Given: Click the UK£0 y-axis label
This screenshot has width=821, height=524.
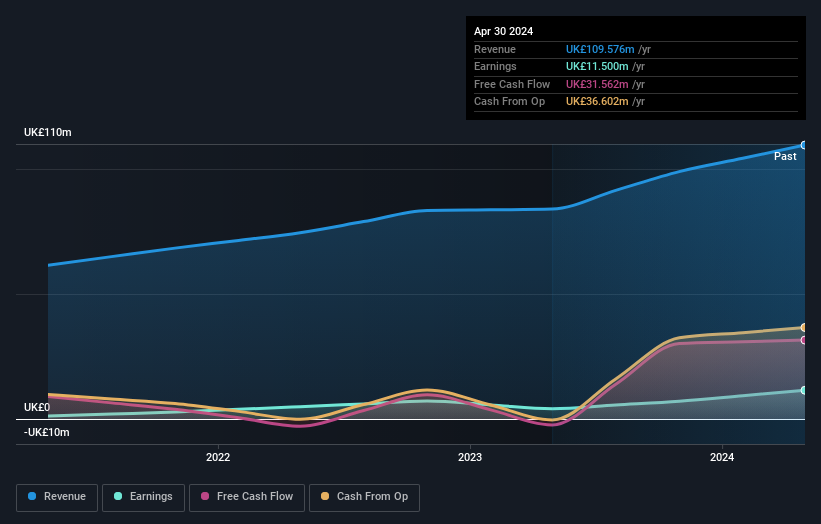Looking at the screenshot, I should tap(37, 407).
